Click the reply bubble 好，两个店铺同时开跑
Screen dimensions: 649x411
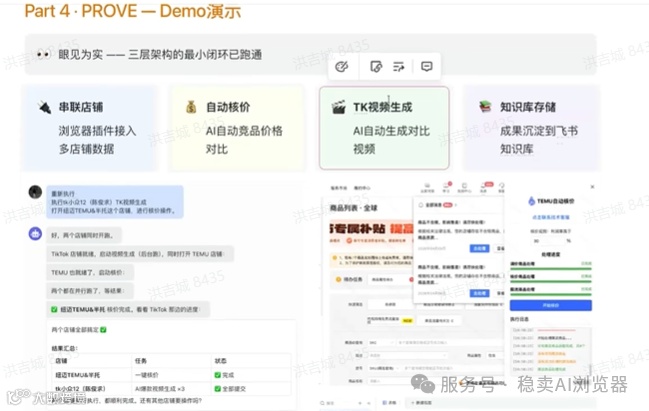point(84,236)
